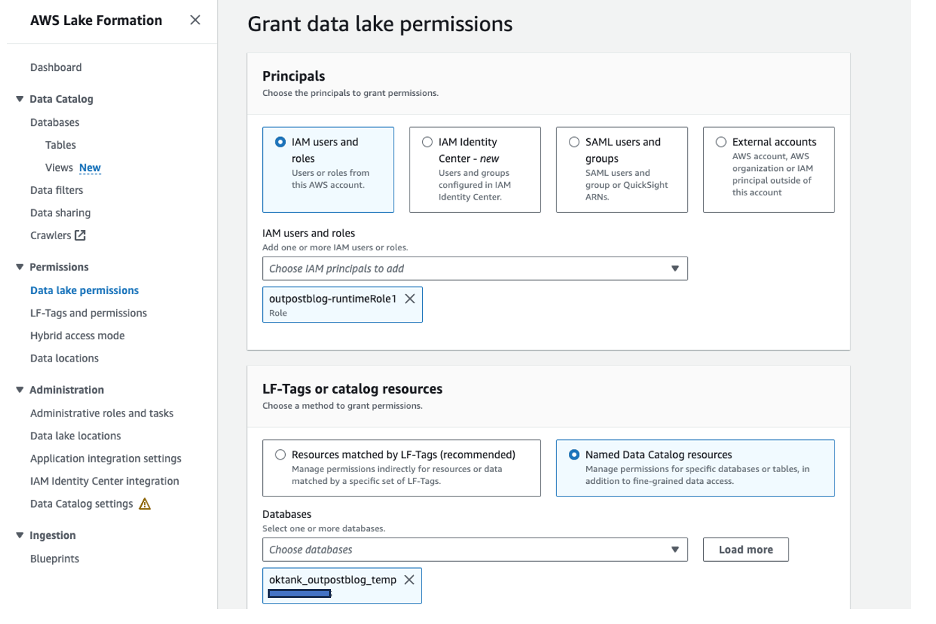Select External accounts radio button
The height and width of the screenshot is (624, 936).
pos(722,143)
